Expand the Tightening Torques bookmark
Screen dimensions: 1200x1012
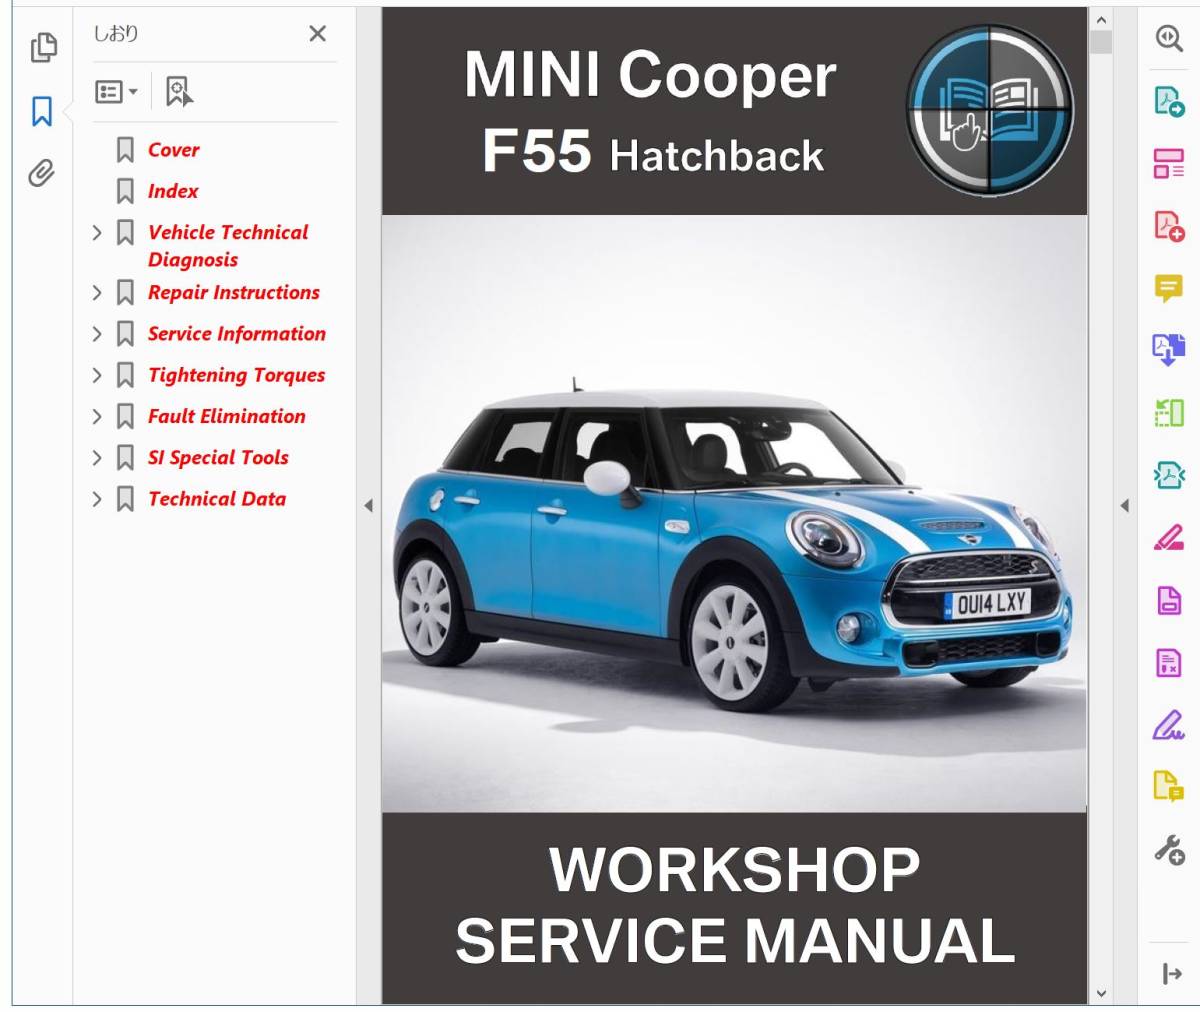coord(97,375)
